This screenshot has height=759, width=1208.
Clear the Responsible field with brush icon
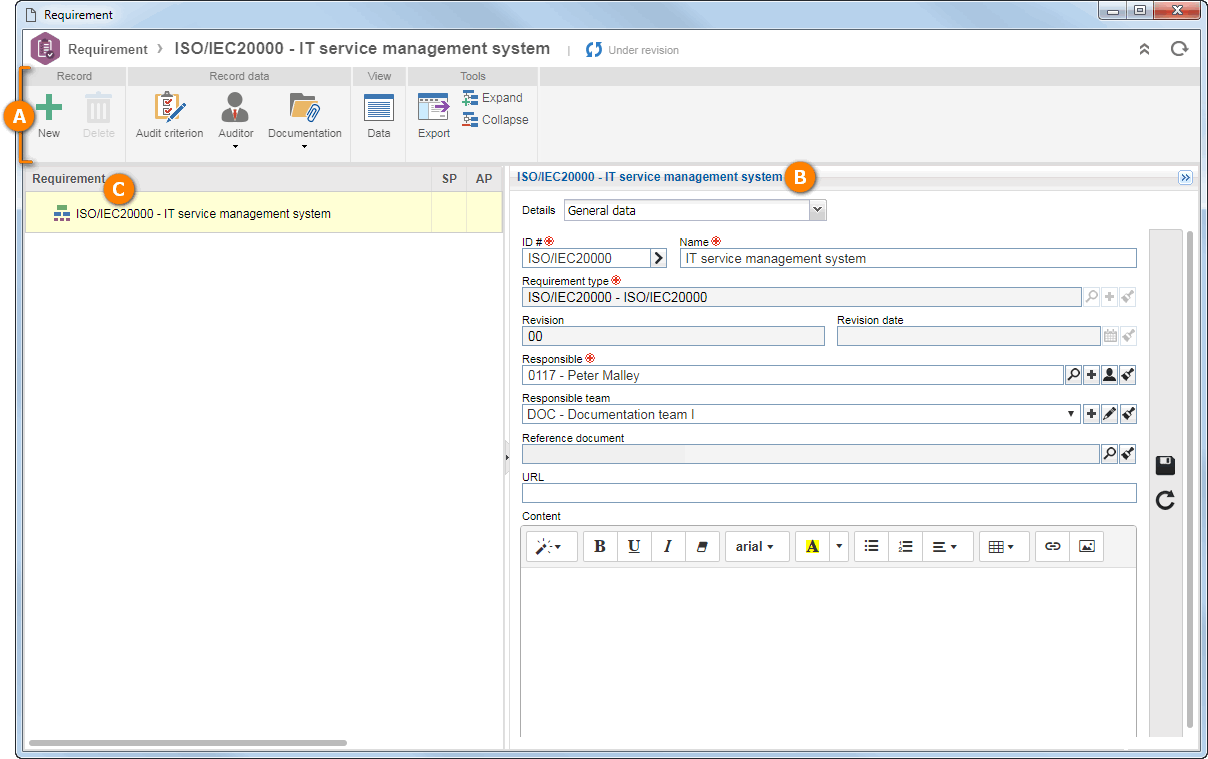point(1128,375)
